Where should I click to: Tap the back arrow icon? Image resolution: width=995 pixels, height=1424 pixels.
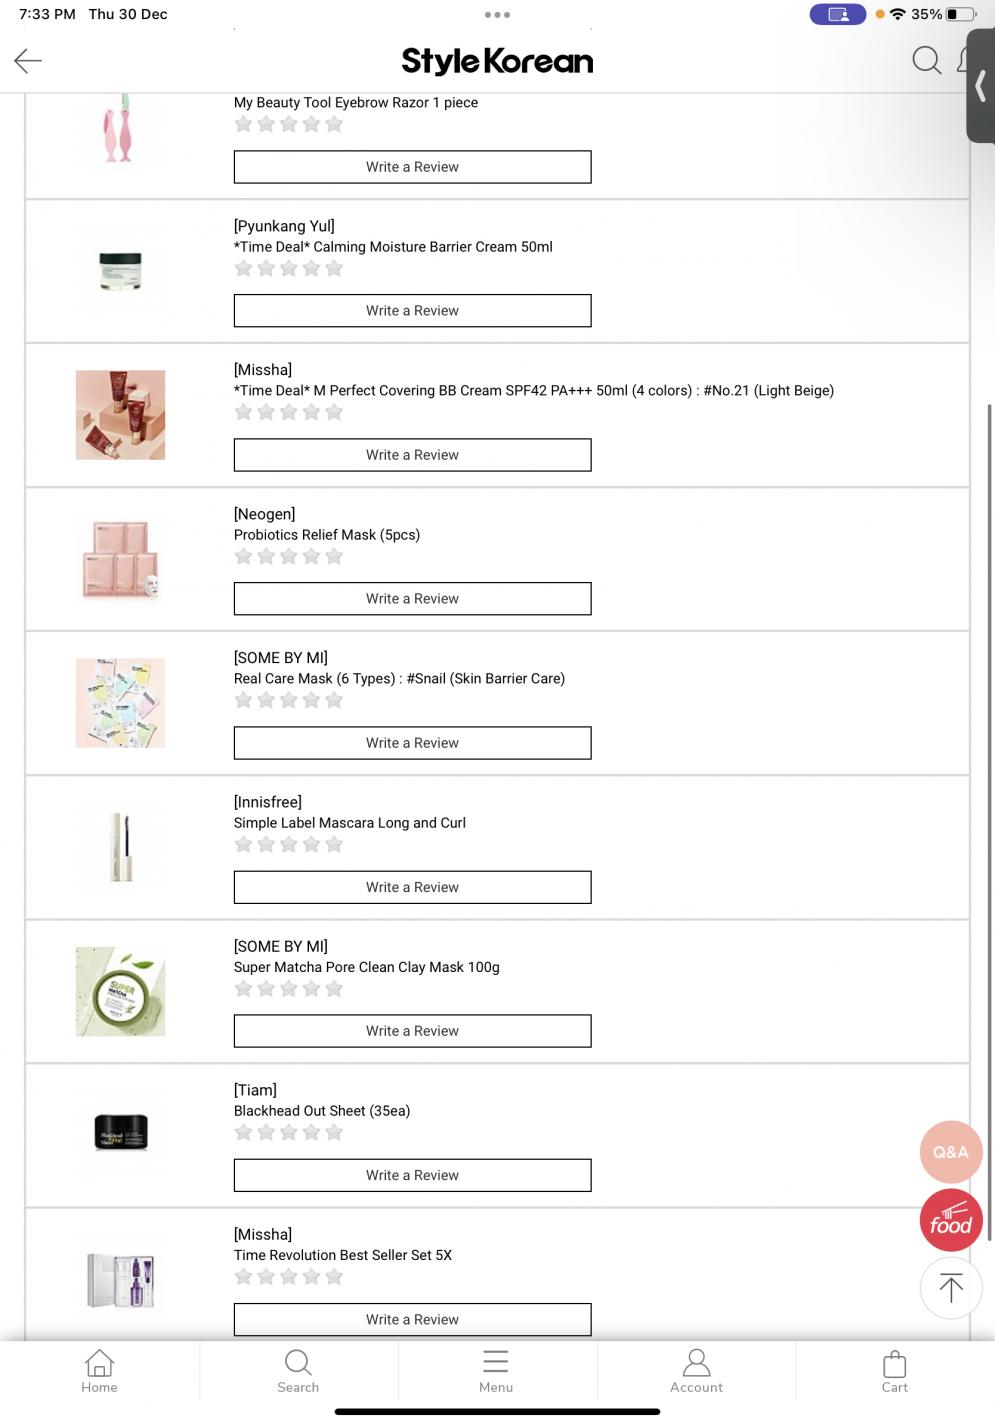(28, 61)
